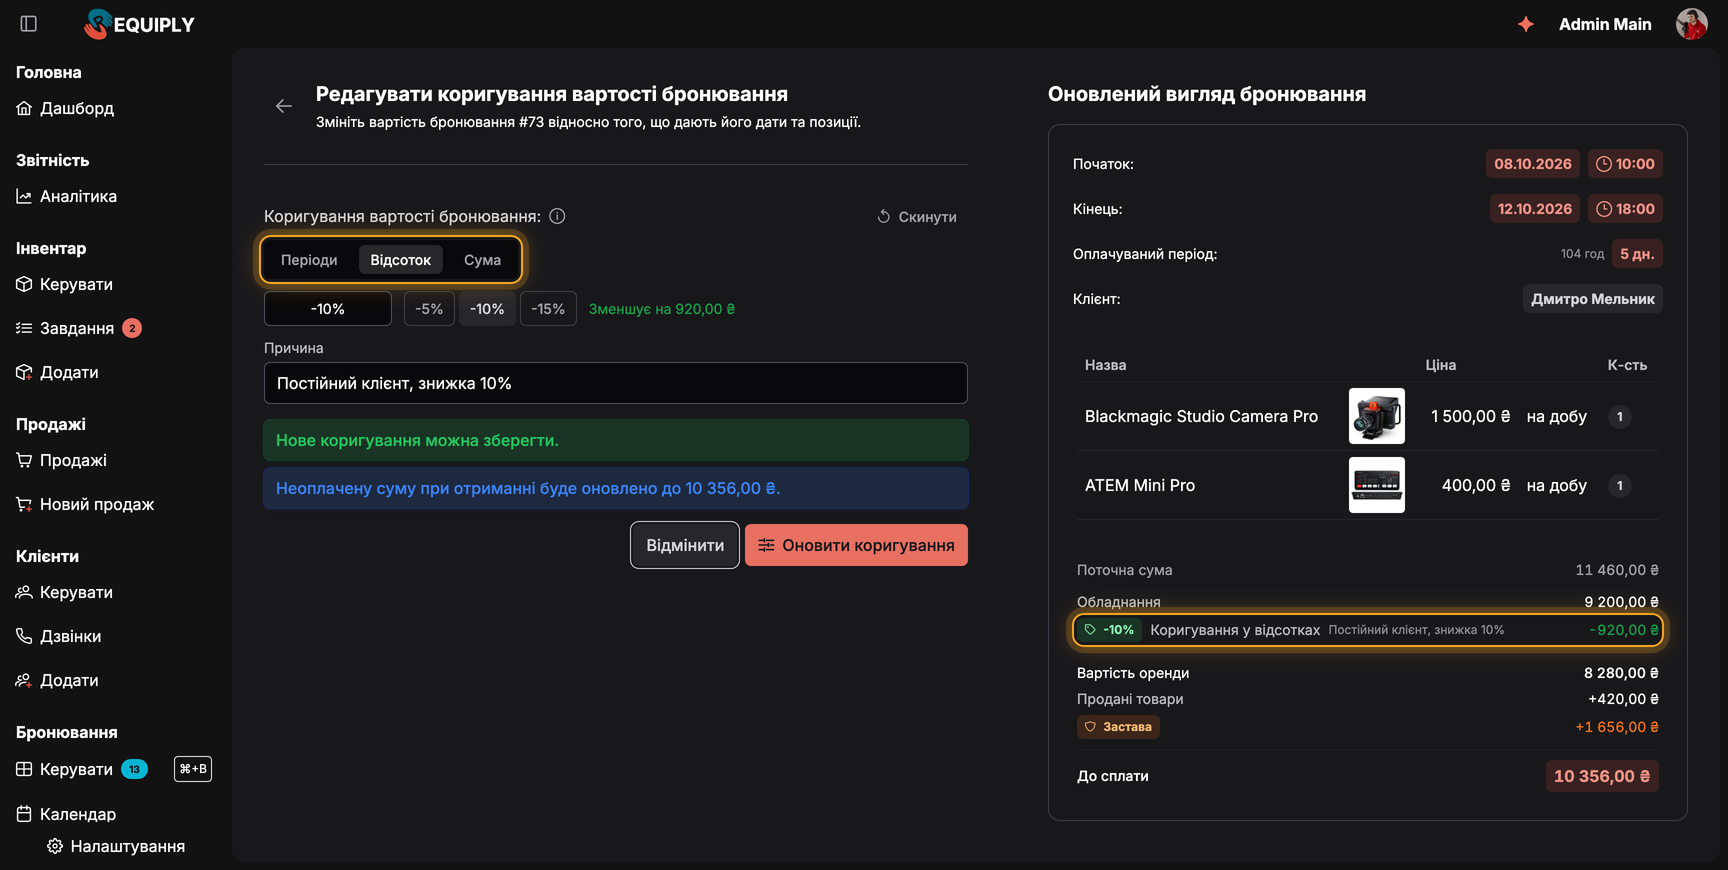This screenshot has width=1728, height=870.
Task: Open Керувати under Бронювання
Action: 65,769
